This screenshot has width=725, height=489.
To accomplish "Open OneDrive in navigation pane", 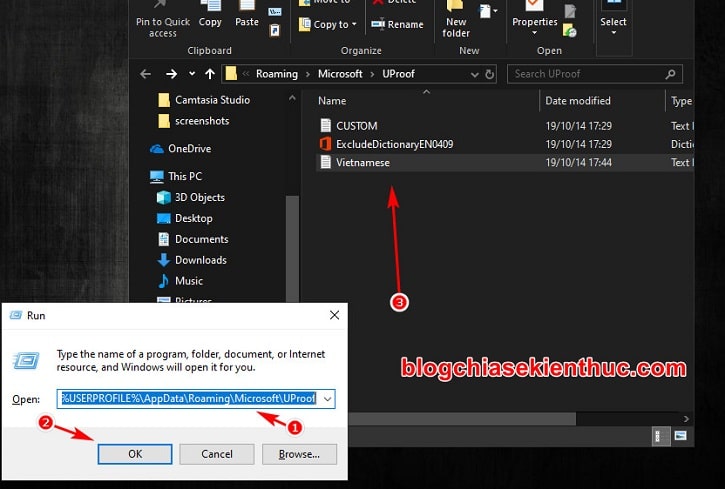I will click(181, 149).
